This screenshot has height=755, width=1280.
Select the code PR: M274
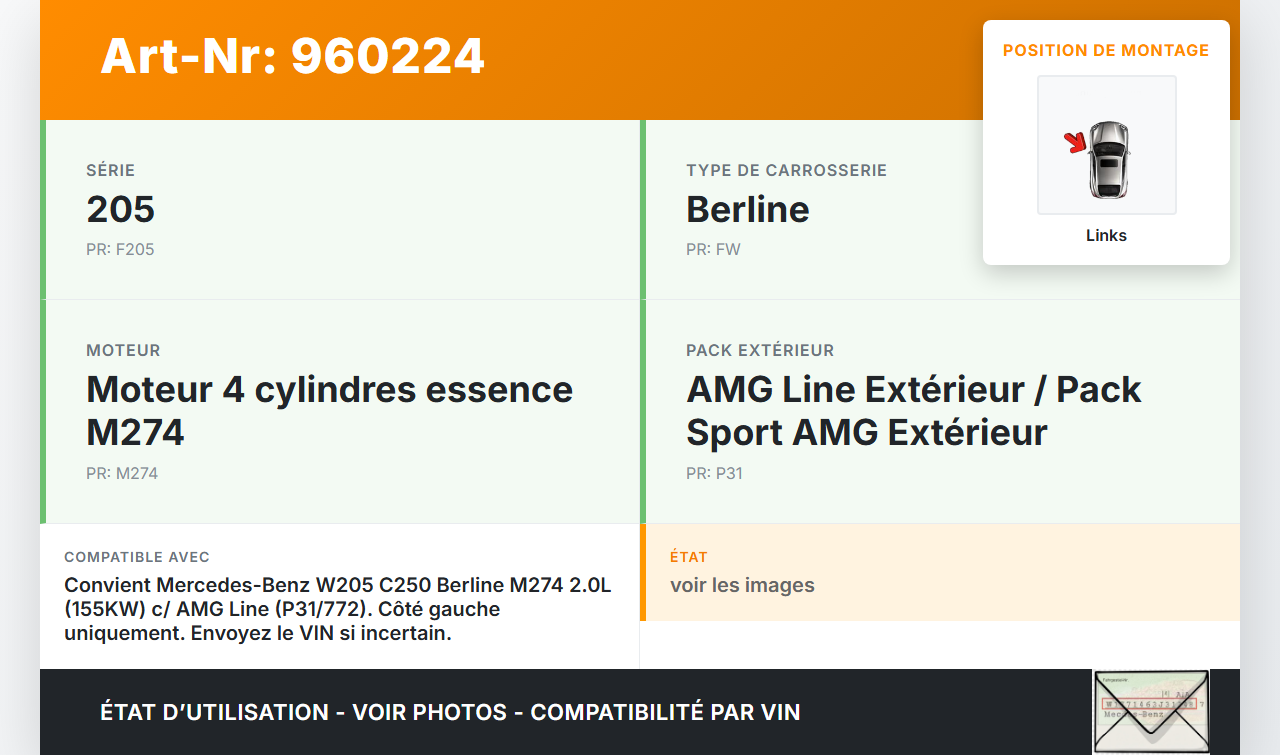[122, 473]
